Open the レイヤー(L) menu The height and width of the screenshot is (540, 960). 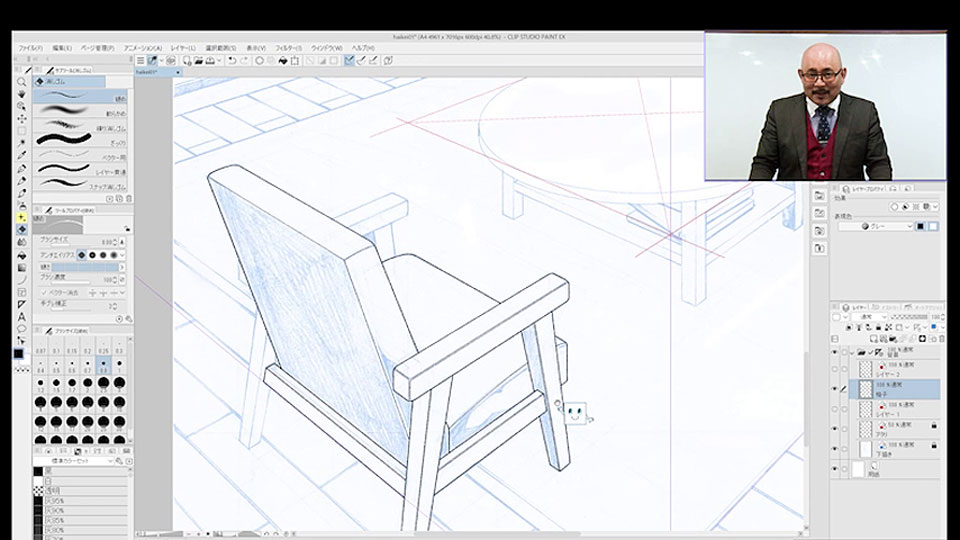pyautogui.click(x=183, y=48)
